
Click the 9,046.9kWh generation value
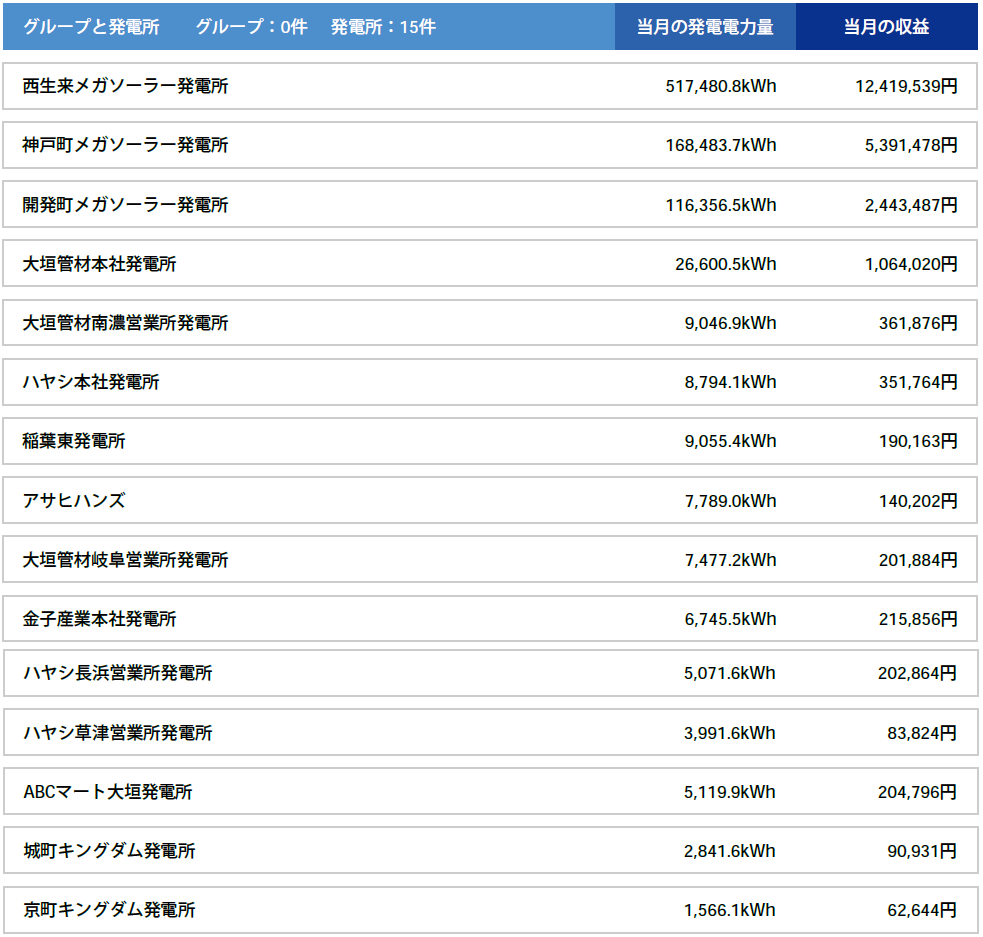point(730,323)
